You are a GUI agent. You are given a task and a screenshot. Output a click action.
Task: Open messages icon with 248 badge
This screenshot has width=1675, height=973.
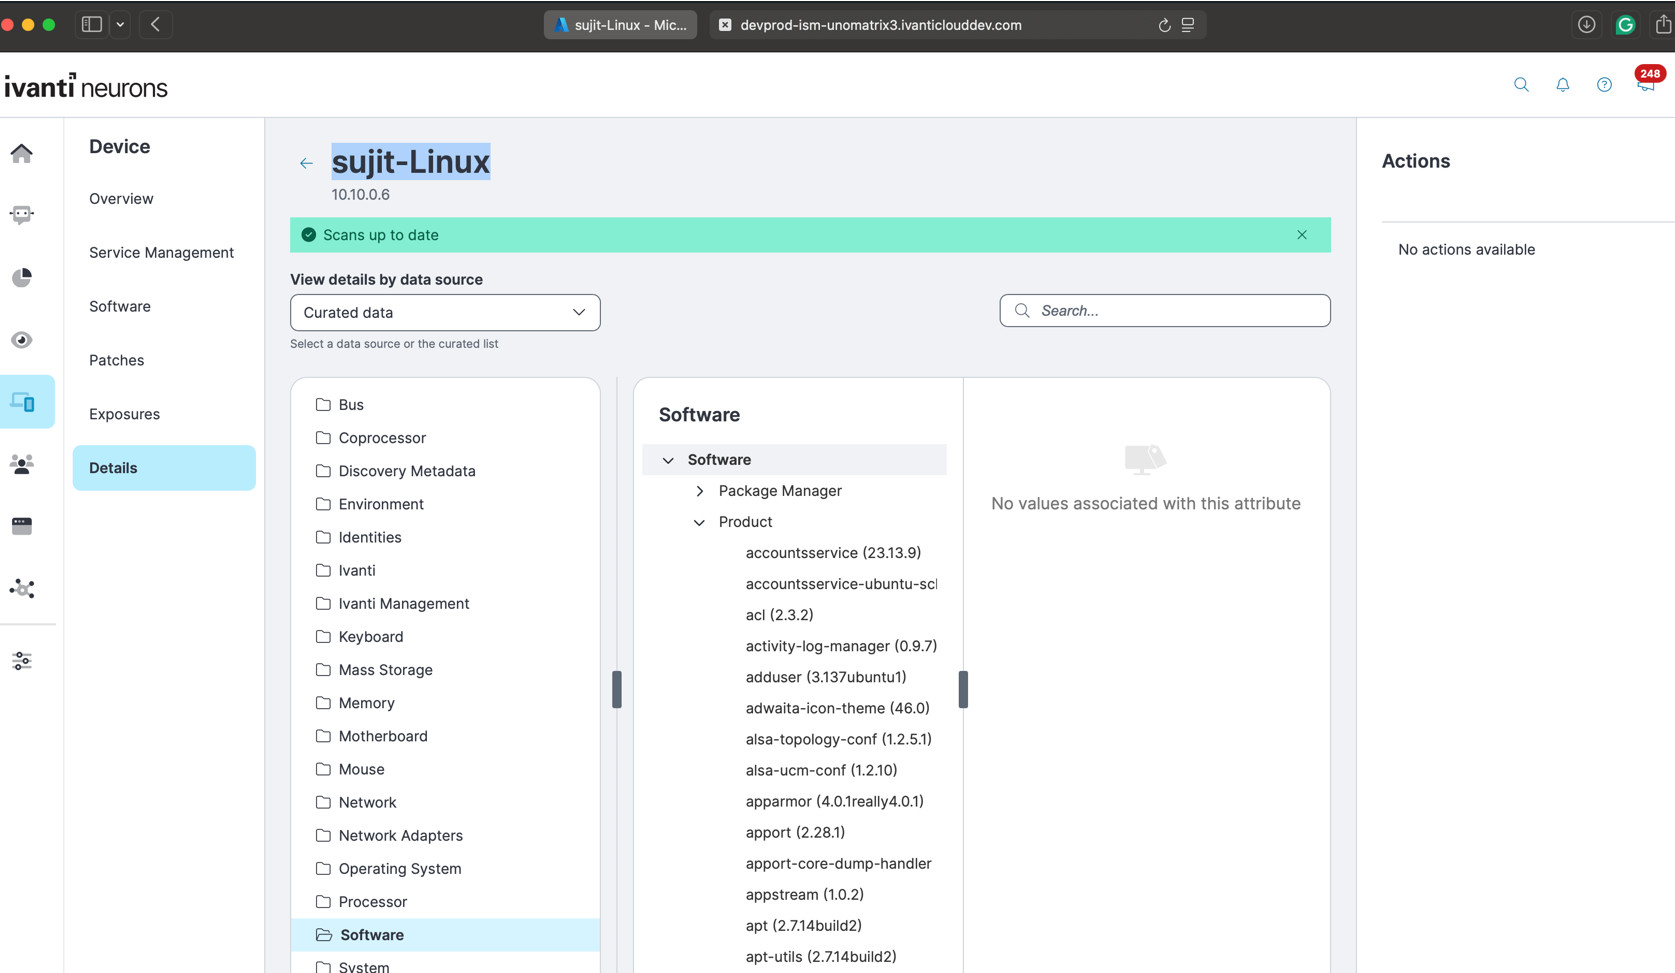click(1645, 85)
